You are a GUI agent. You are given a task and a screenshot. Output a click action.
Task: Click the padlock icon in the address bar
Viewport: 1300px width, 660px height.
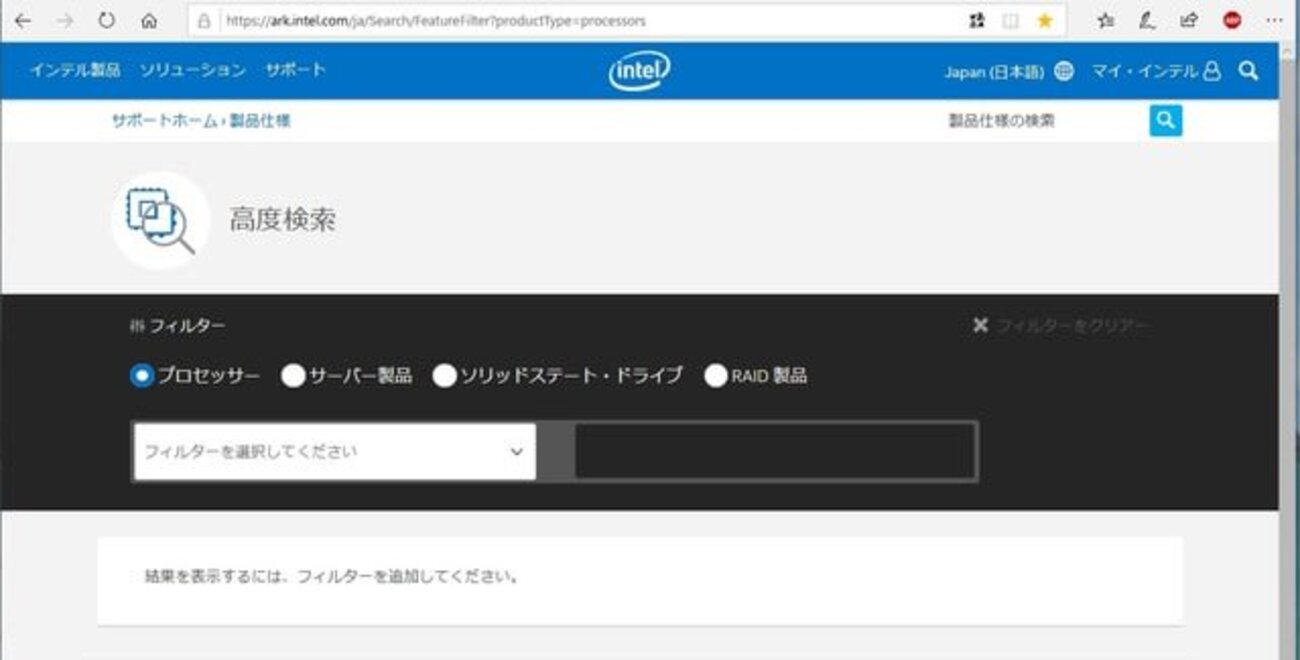(204, 20)
